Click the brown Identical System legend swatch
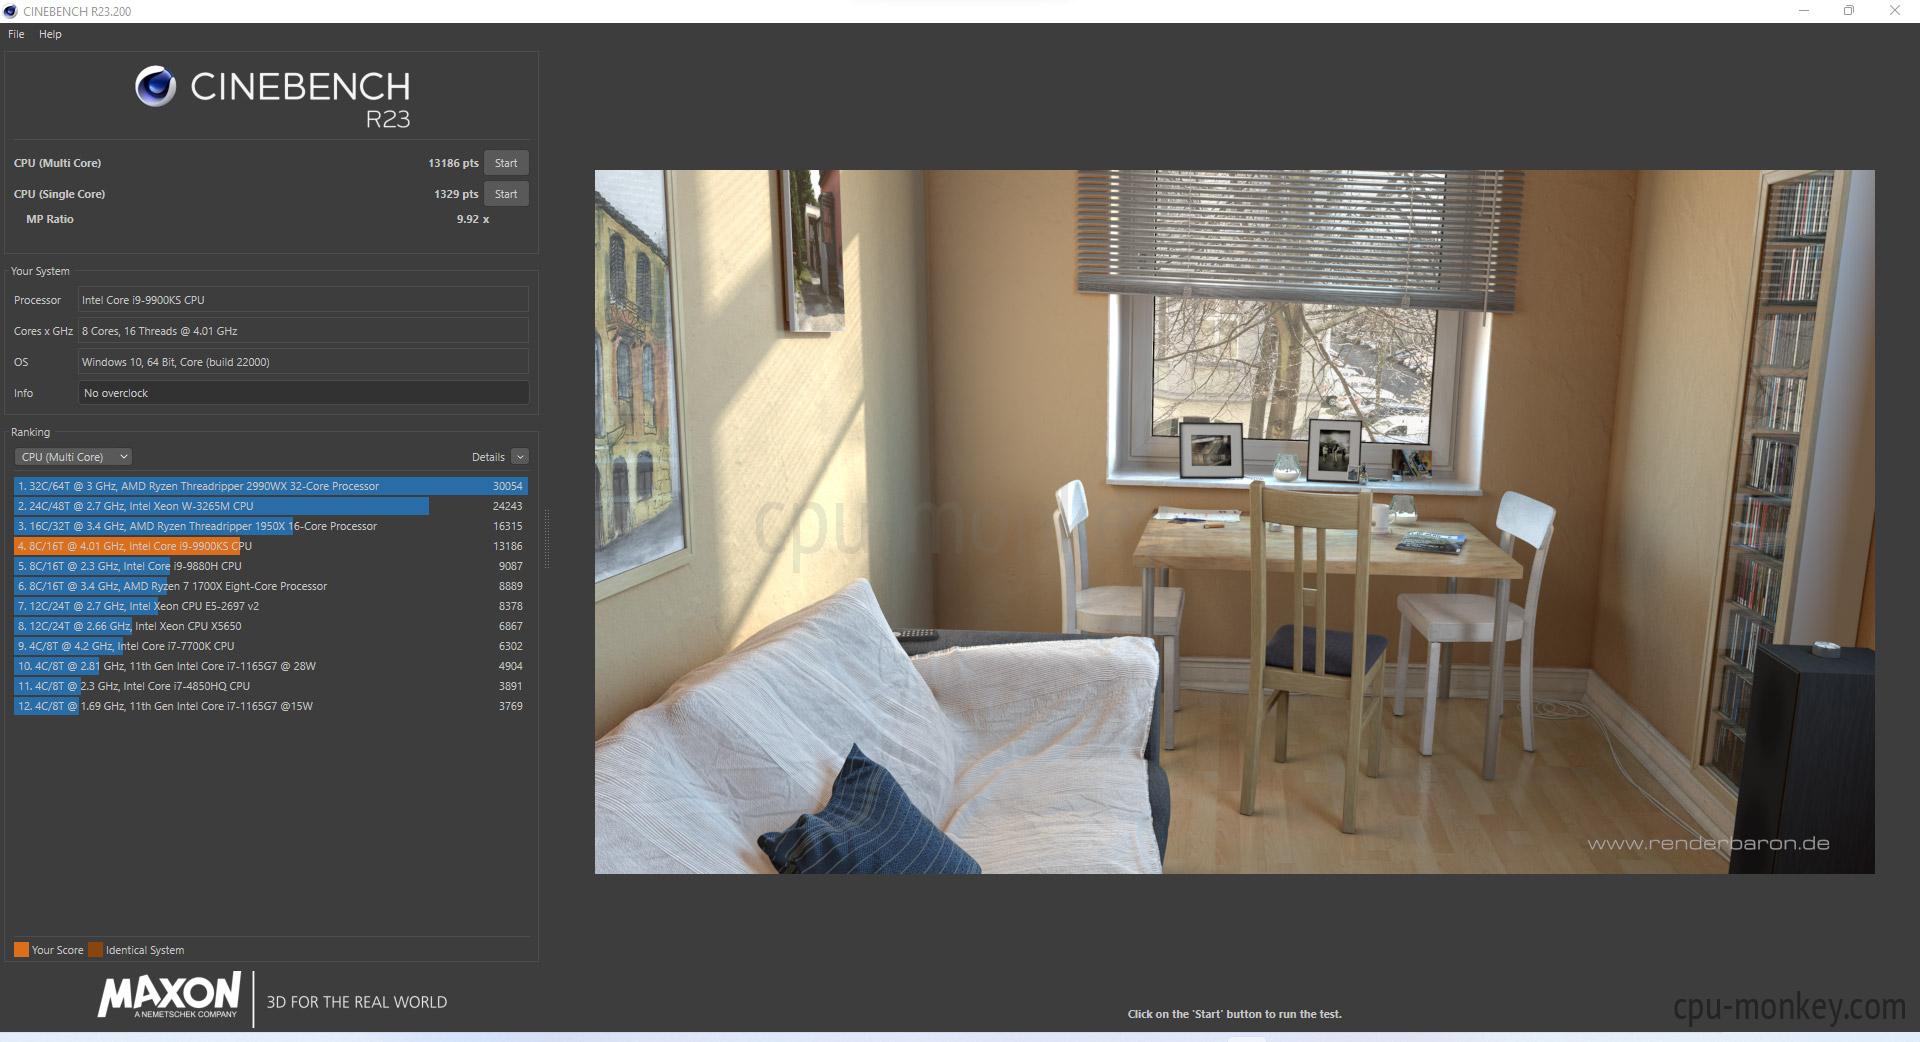Viewport: 1920px width, 1042px height. coord(95,950)
